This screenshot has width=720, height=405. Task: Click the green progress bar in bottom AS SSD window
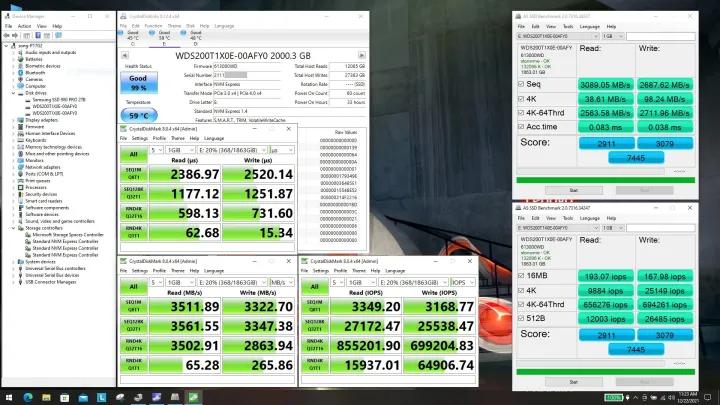point(605,371)
